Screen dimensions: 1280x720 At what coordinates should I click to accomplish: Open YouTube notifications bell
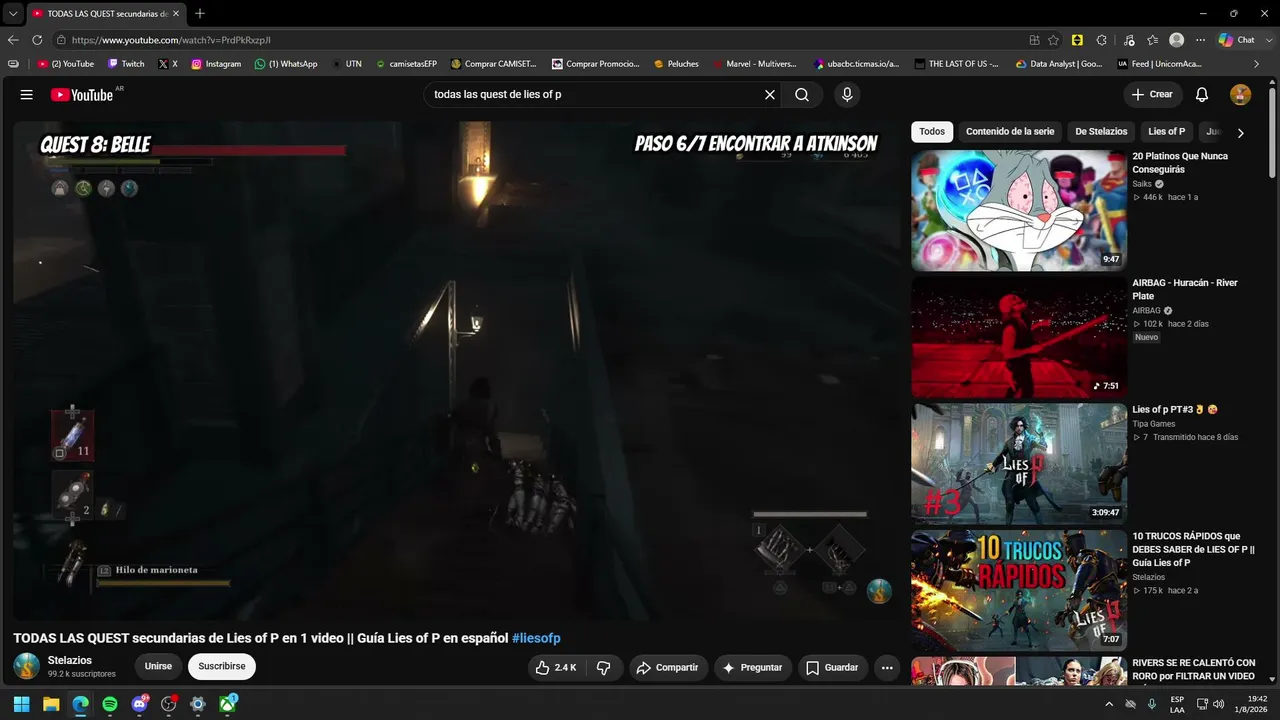coord(1202,95)
